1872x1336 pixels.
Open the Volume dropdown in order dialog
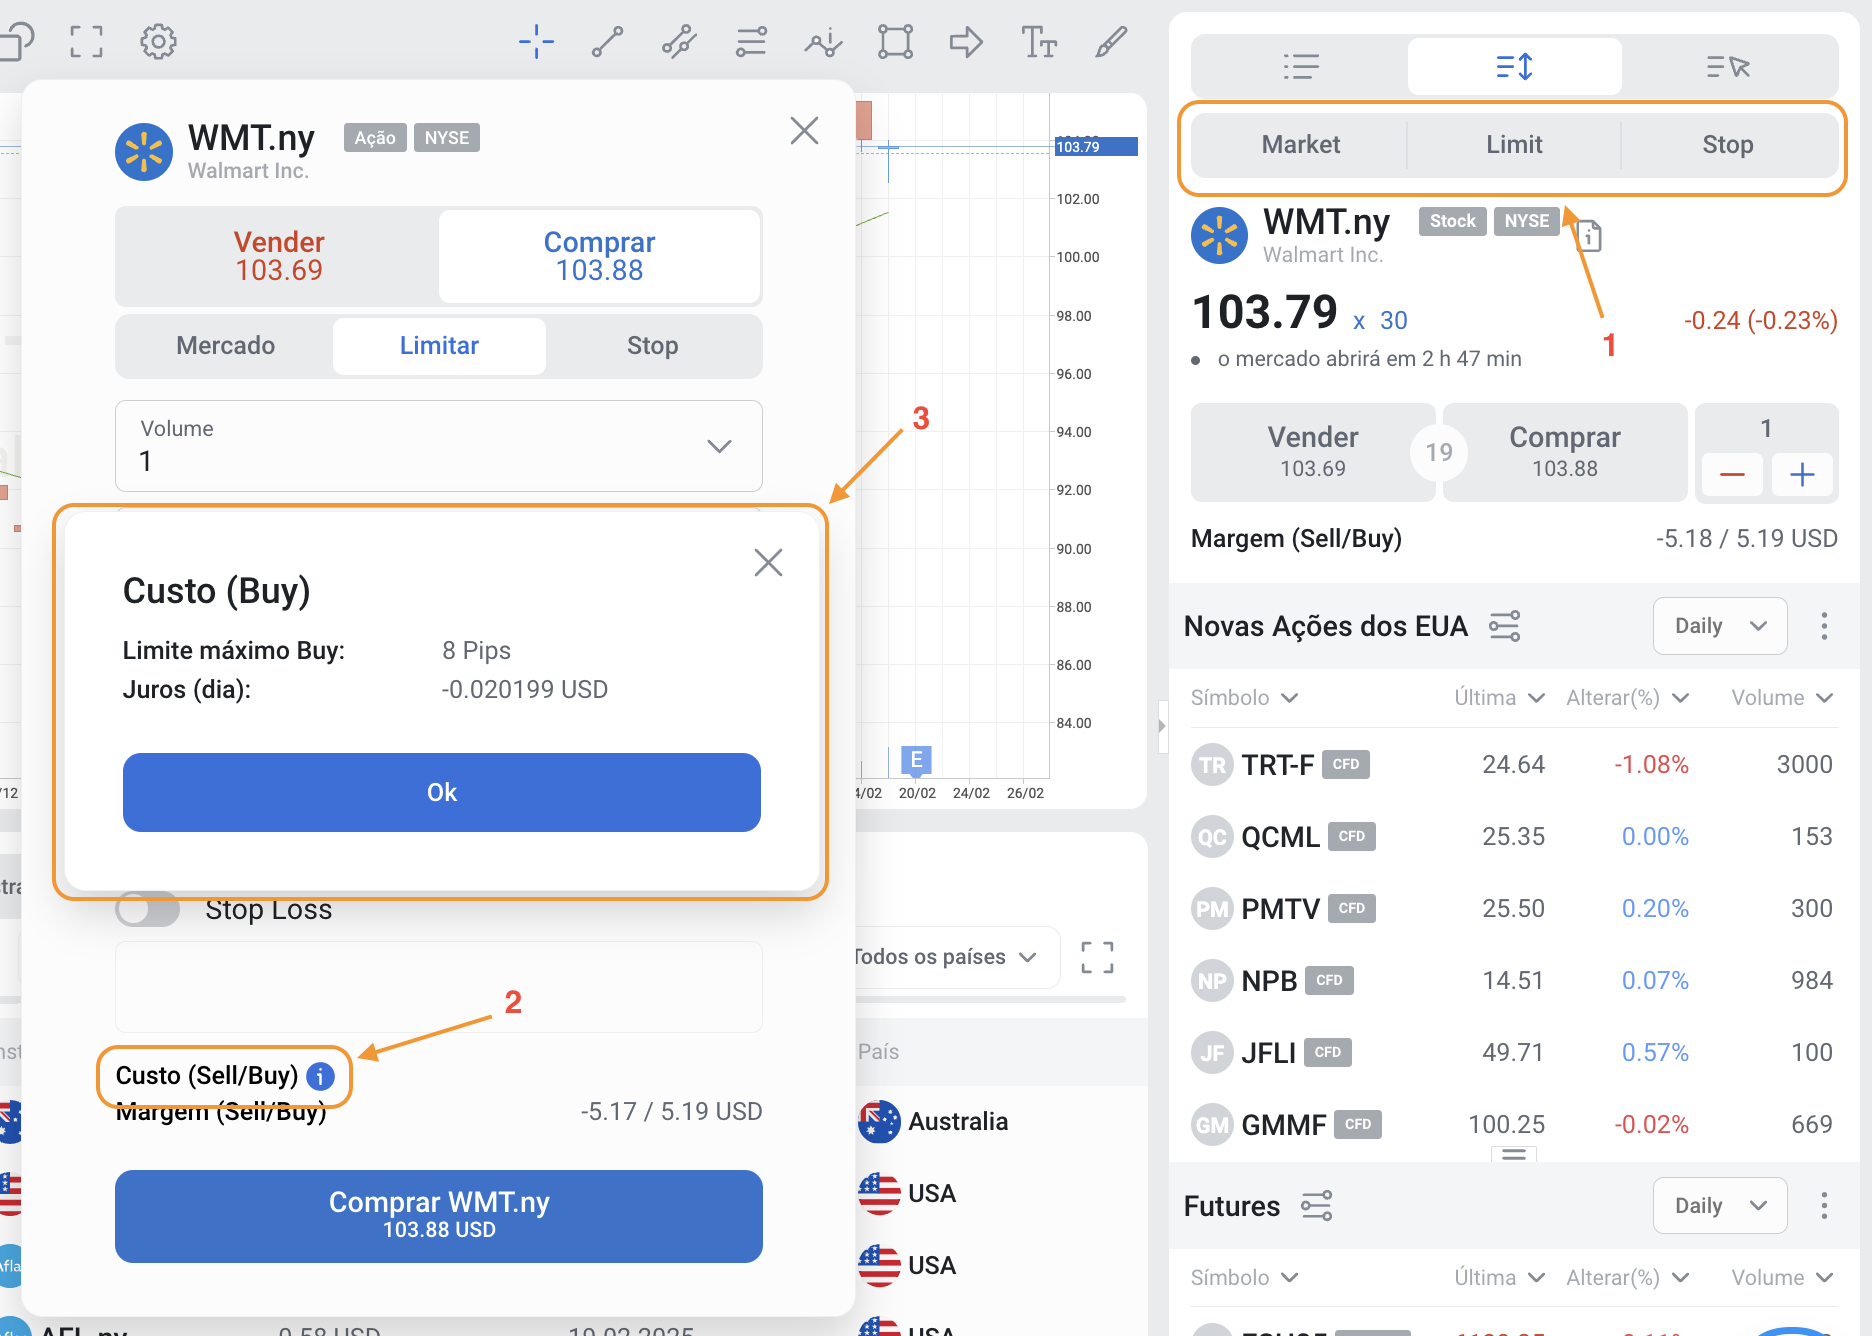[x=439, y=446]
